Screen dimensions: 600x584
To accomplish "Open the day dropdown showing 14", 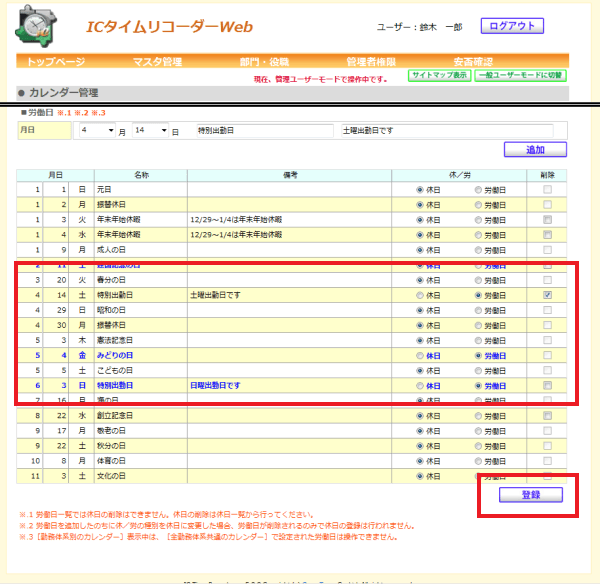I will coord(150,131).
